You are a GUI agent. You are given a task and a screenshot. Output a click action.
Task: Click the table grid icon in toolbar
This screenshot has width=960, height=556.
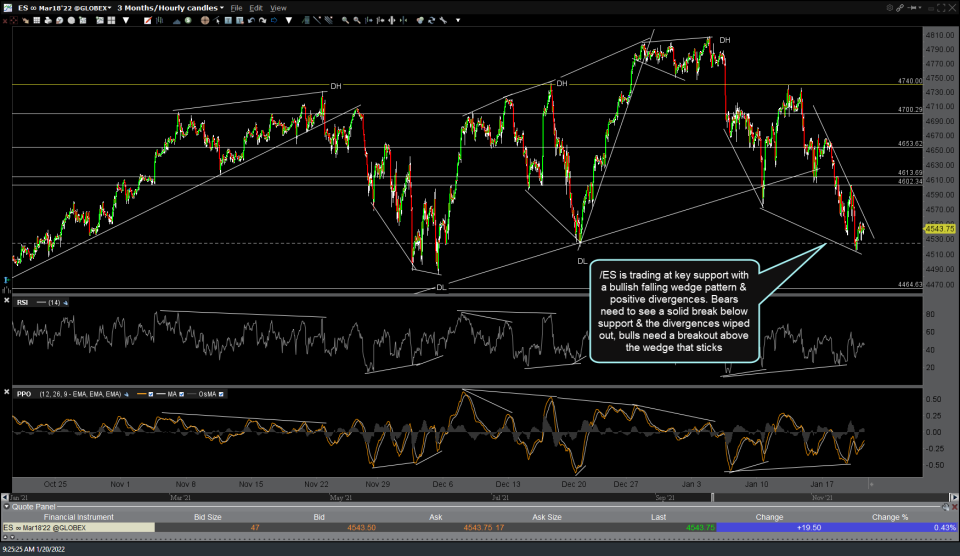(37, 20)
